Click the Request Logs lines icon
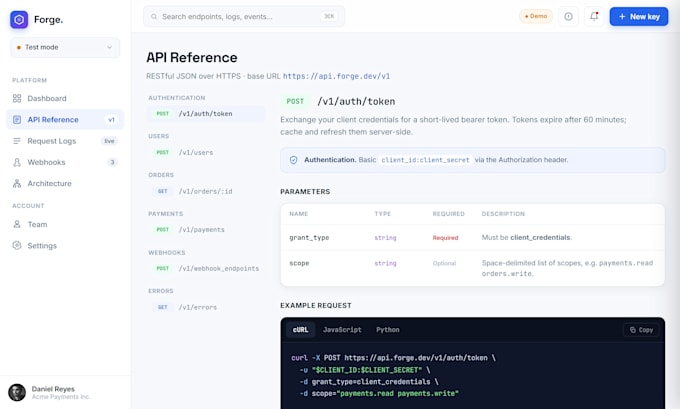Viewport: 680px width, 409px height. pos(17,141)
